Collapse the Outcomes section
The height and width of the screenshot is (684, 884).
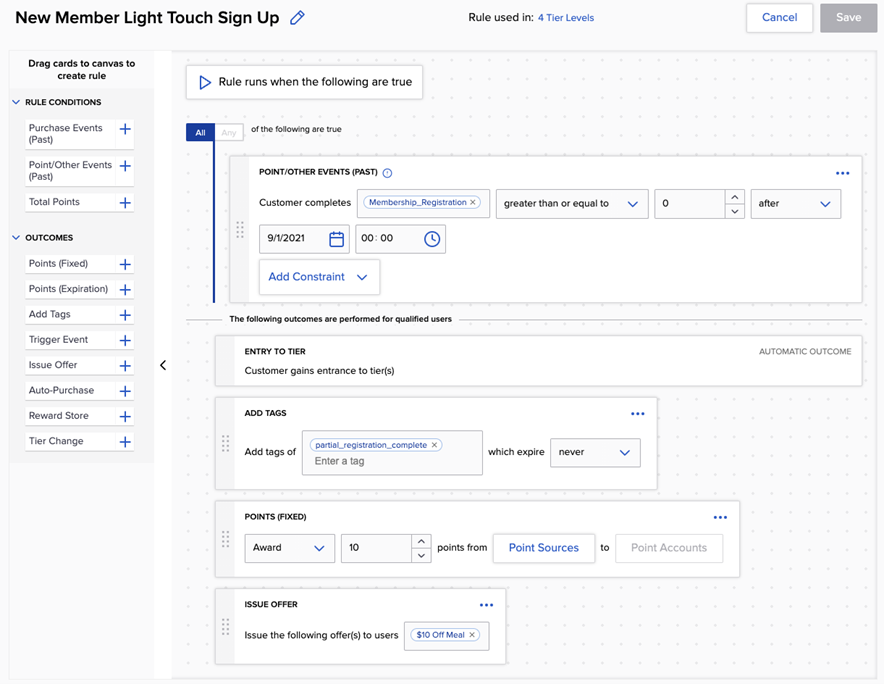[16, 238]
